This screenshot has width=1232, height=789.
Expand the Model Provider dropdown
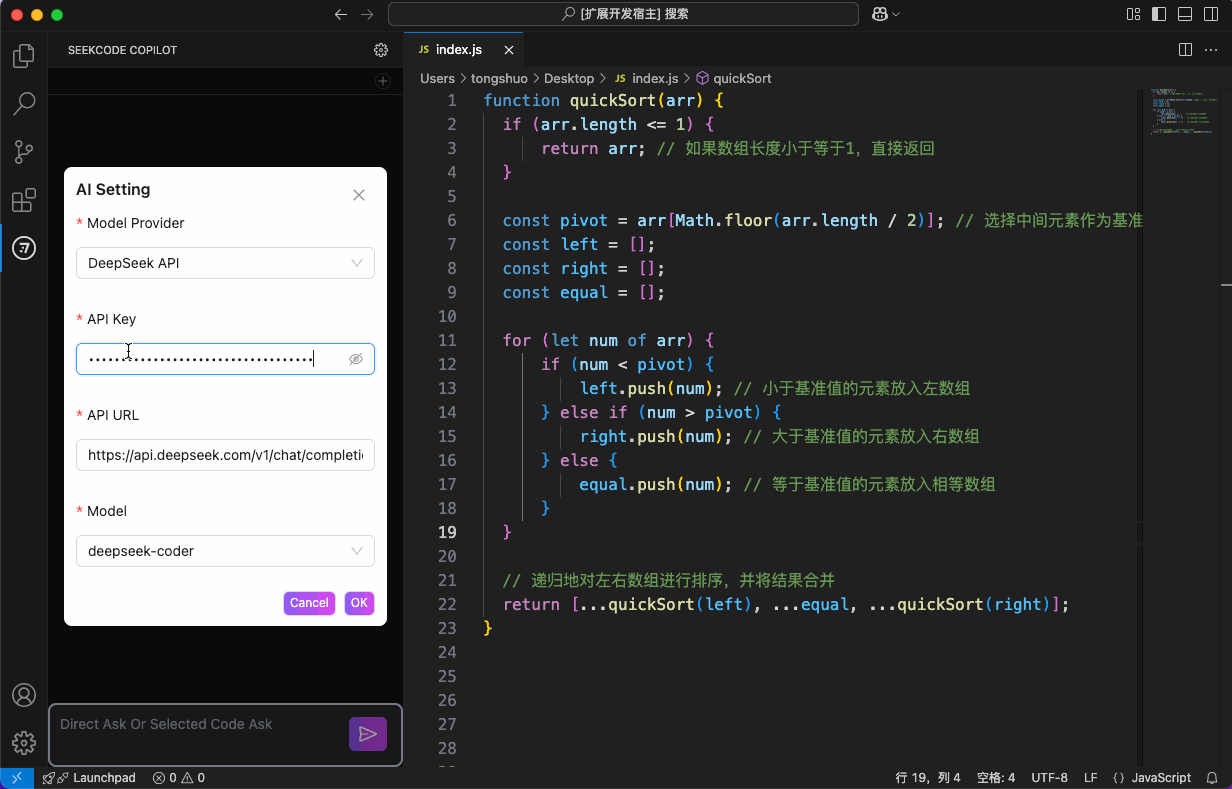tap(225, 263)
